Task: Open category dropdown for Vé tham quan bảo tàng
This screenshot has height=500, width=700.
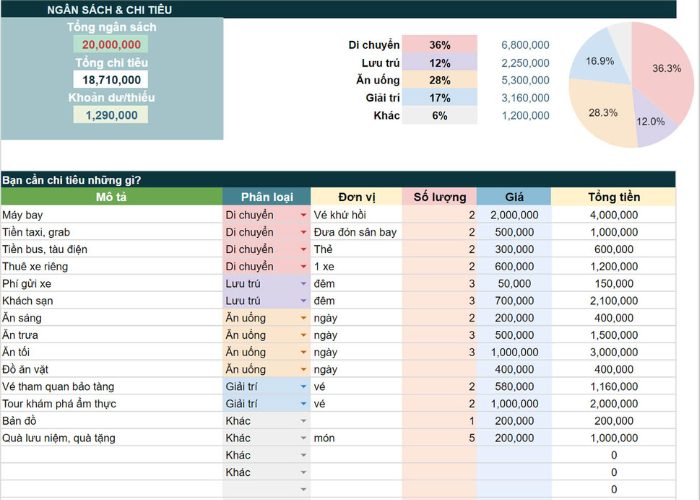Action: point(303,387)
